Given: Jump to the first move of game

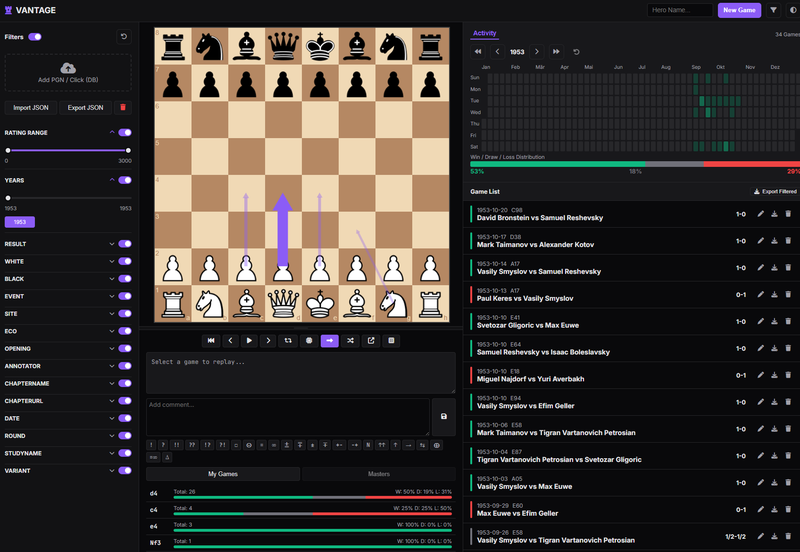Looking at the screenshot, I should pos(211,340).
